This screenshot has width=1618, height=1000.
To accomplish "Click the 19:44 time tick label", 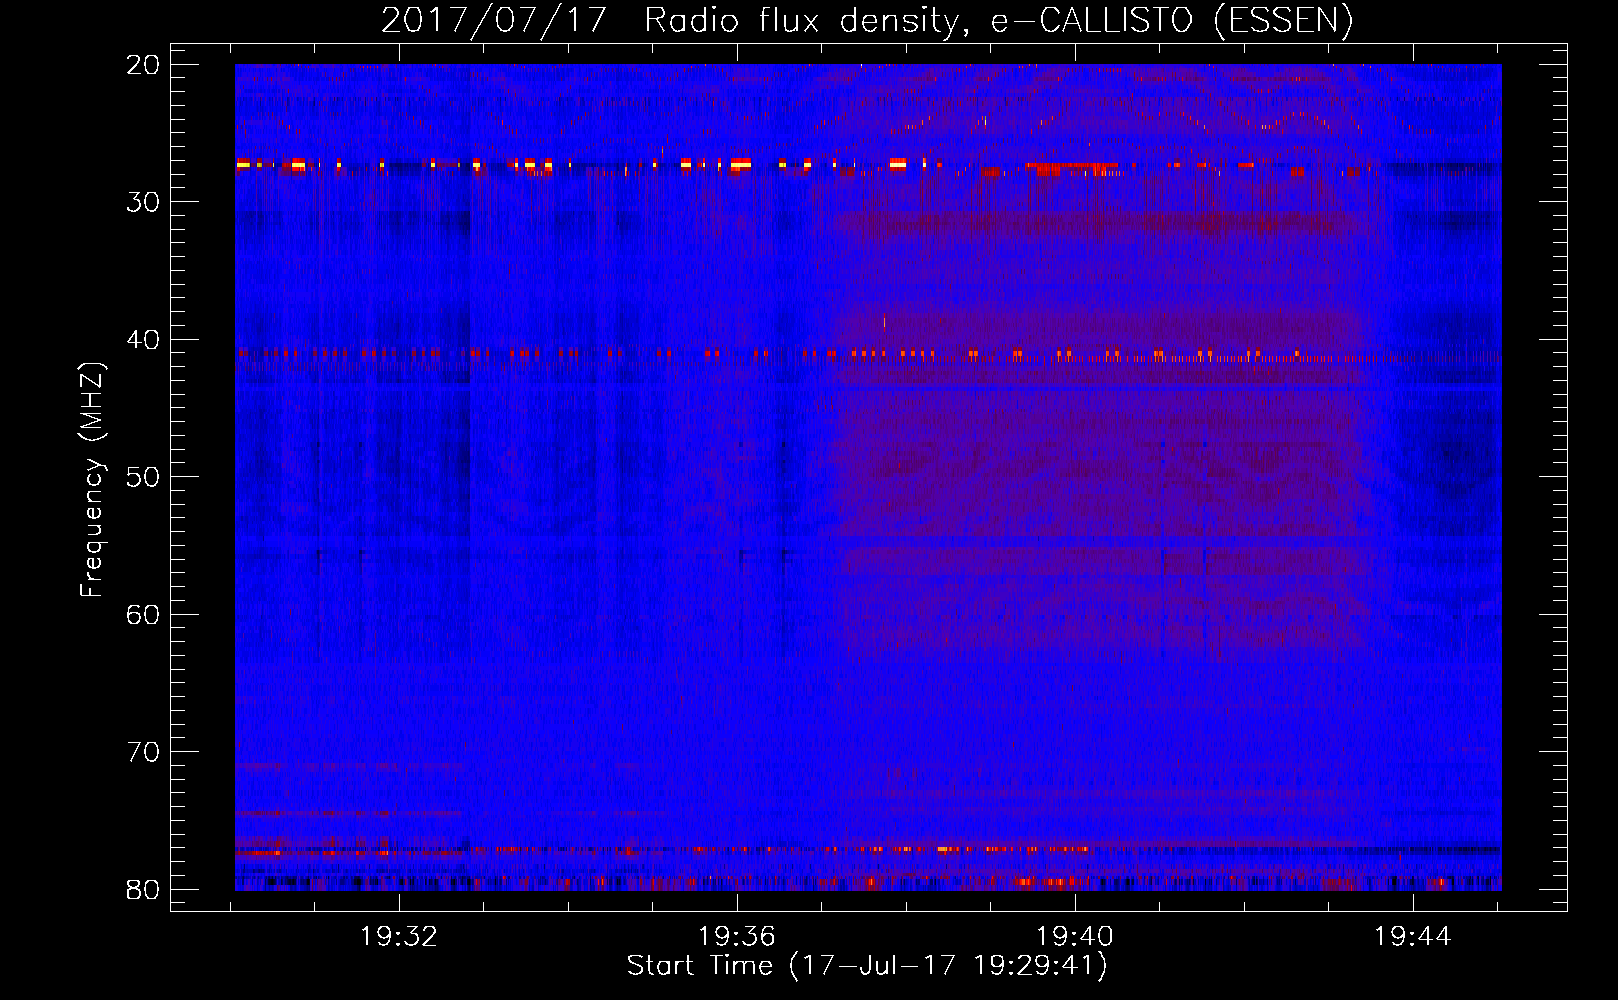I will (x=1412, y=937).
